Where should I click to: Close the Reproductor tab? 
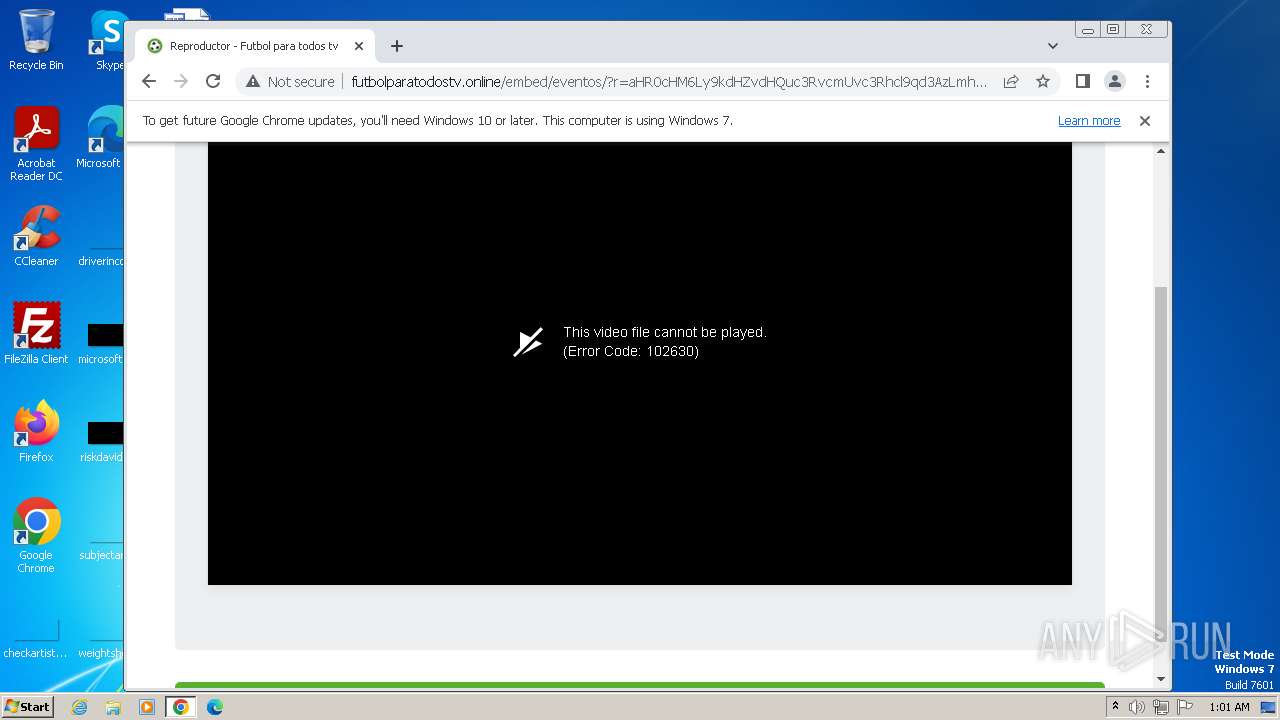point(359,46)
